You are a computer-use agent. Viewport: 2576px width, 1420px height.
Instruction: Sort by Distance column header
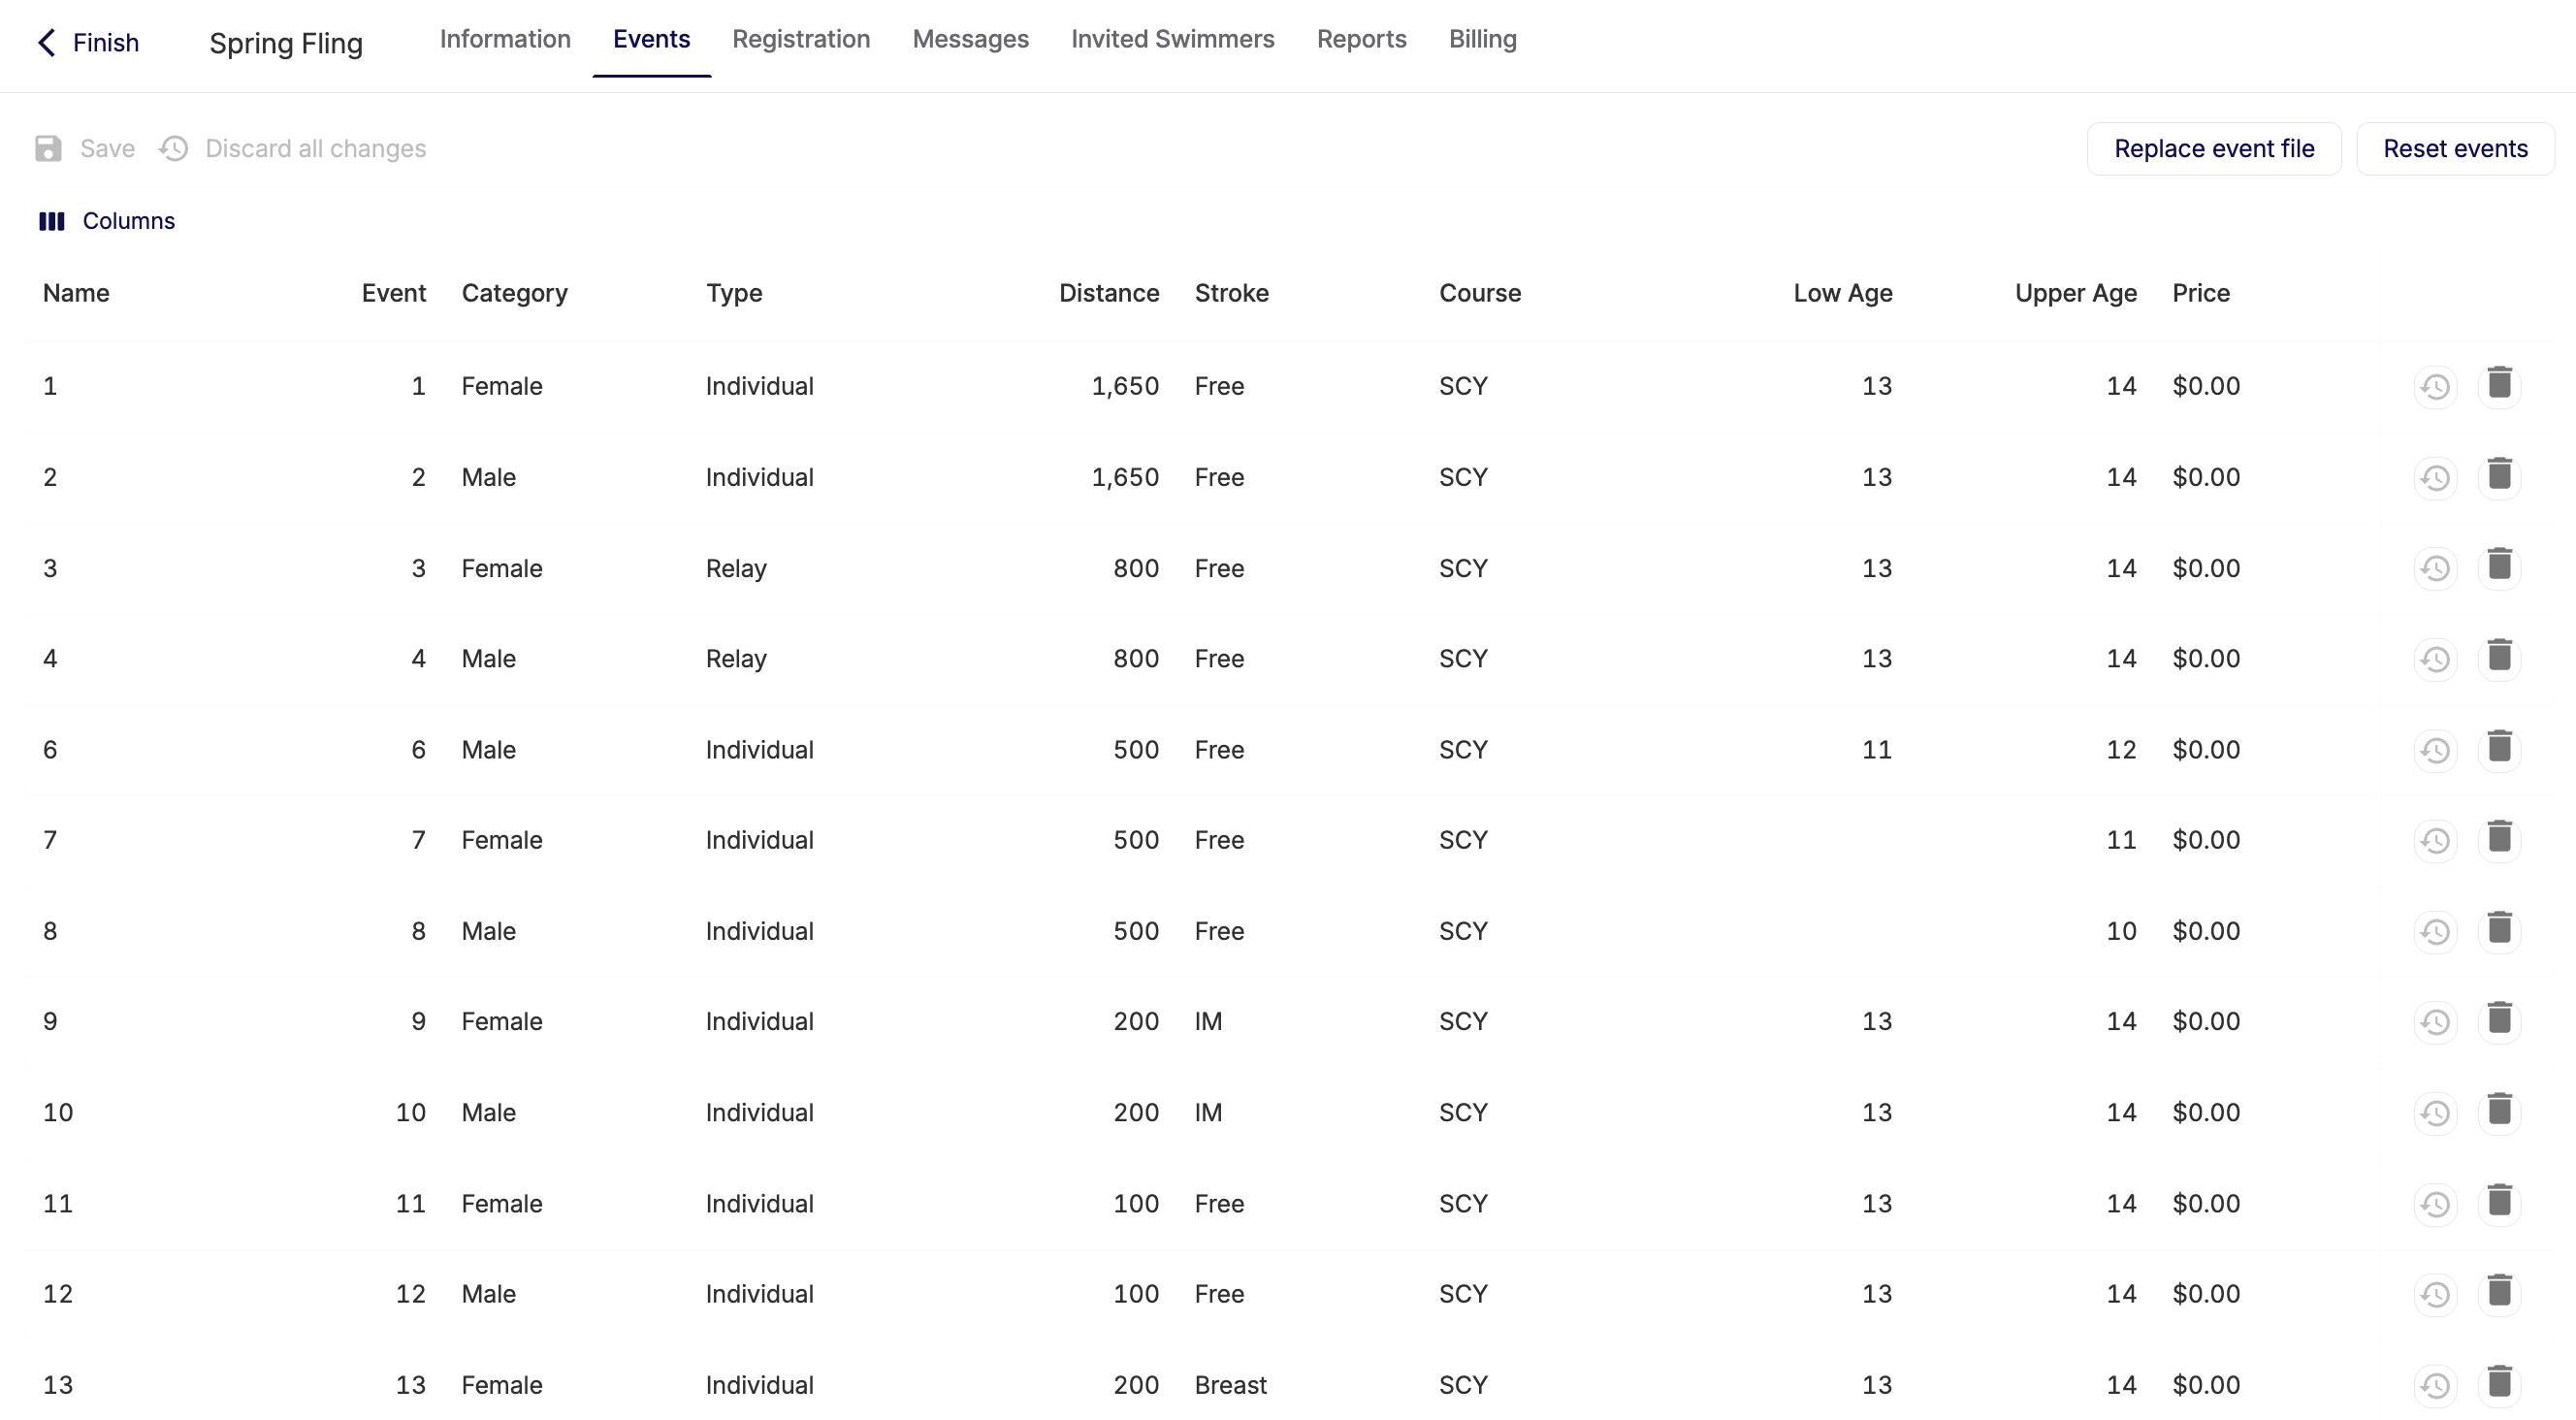point(1109,293)
